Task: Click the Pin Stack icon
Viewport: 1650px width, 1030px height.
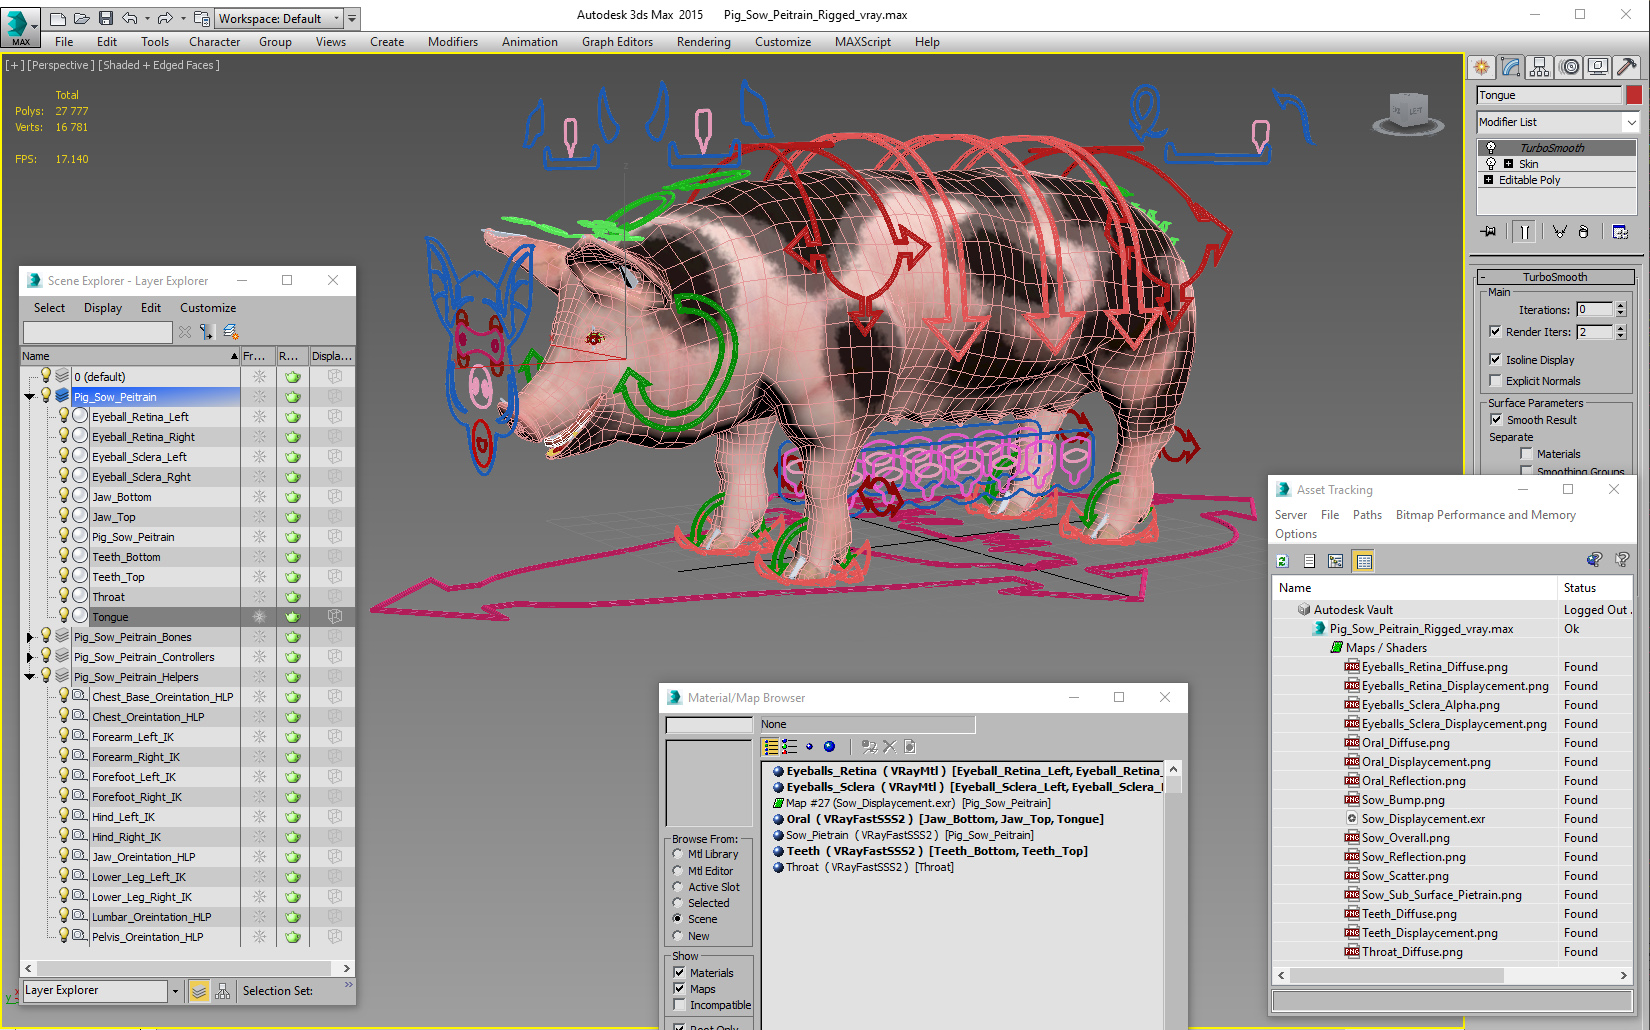Action: [1489, 232]
